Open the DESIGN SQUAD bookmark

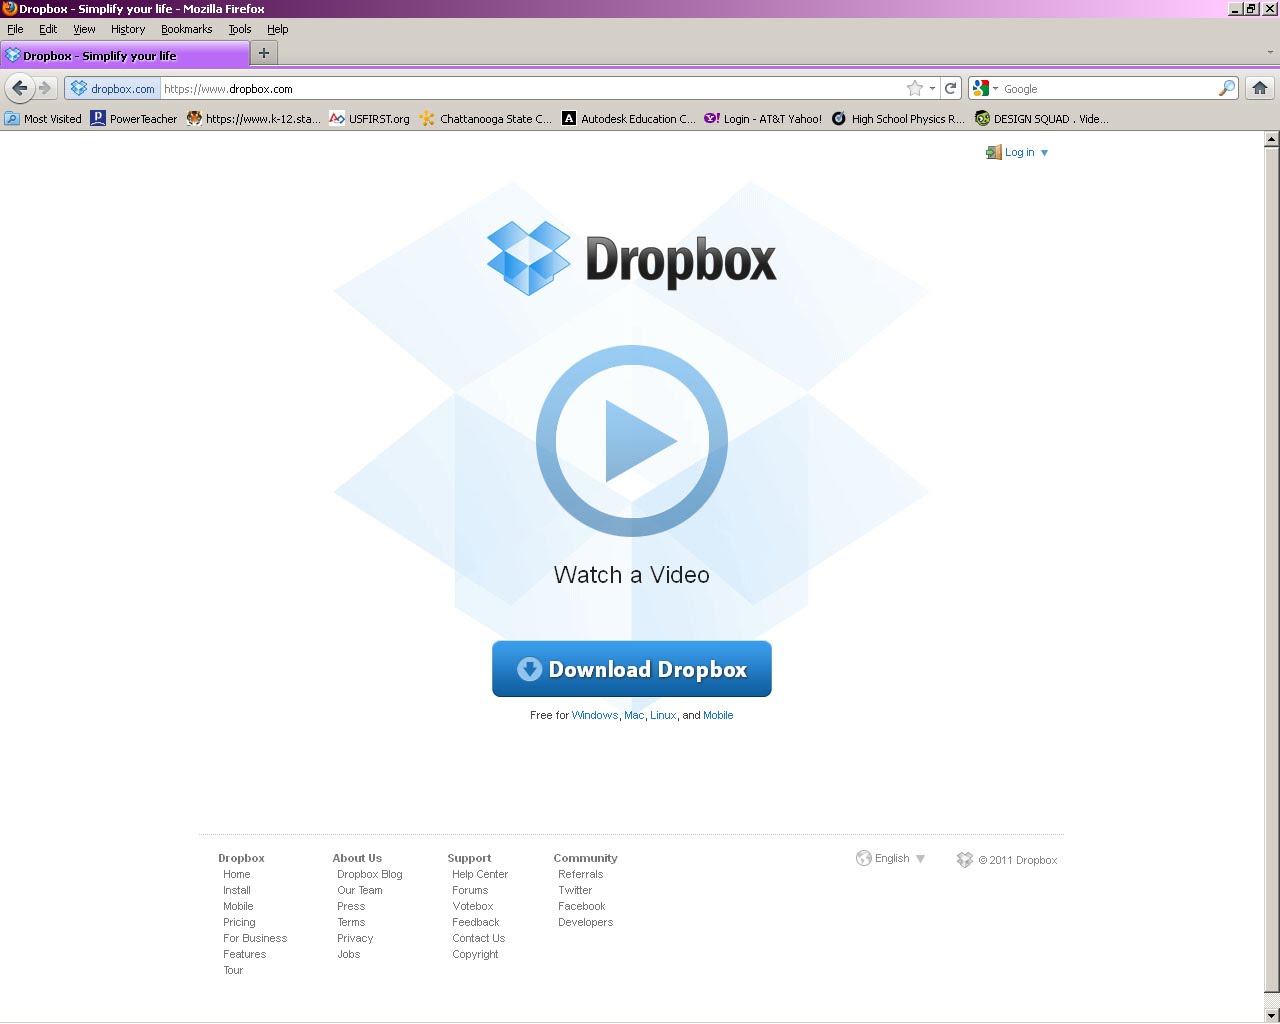click(1042, 119)
